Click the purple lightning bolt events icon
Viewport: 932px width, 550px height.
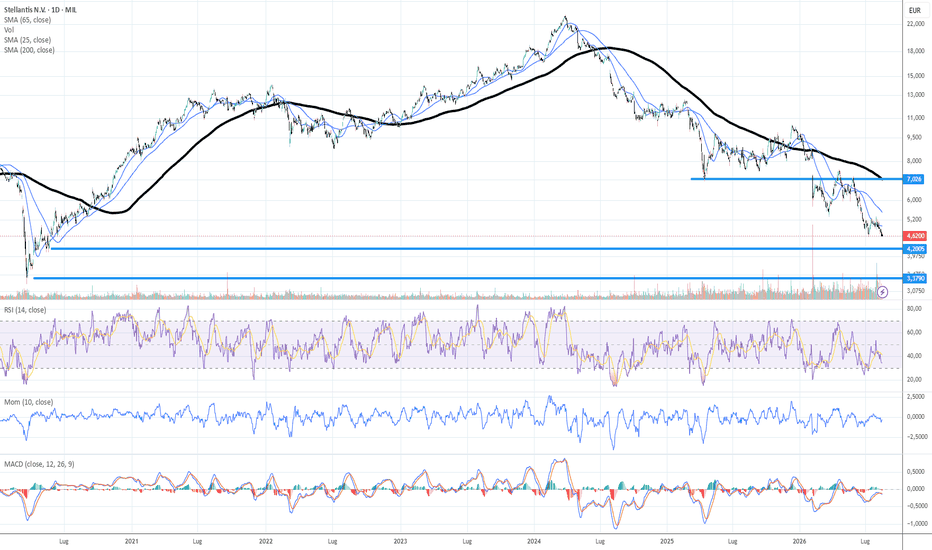pyautogui.click(x=883, y=291)
